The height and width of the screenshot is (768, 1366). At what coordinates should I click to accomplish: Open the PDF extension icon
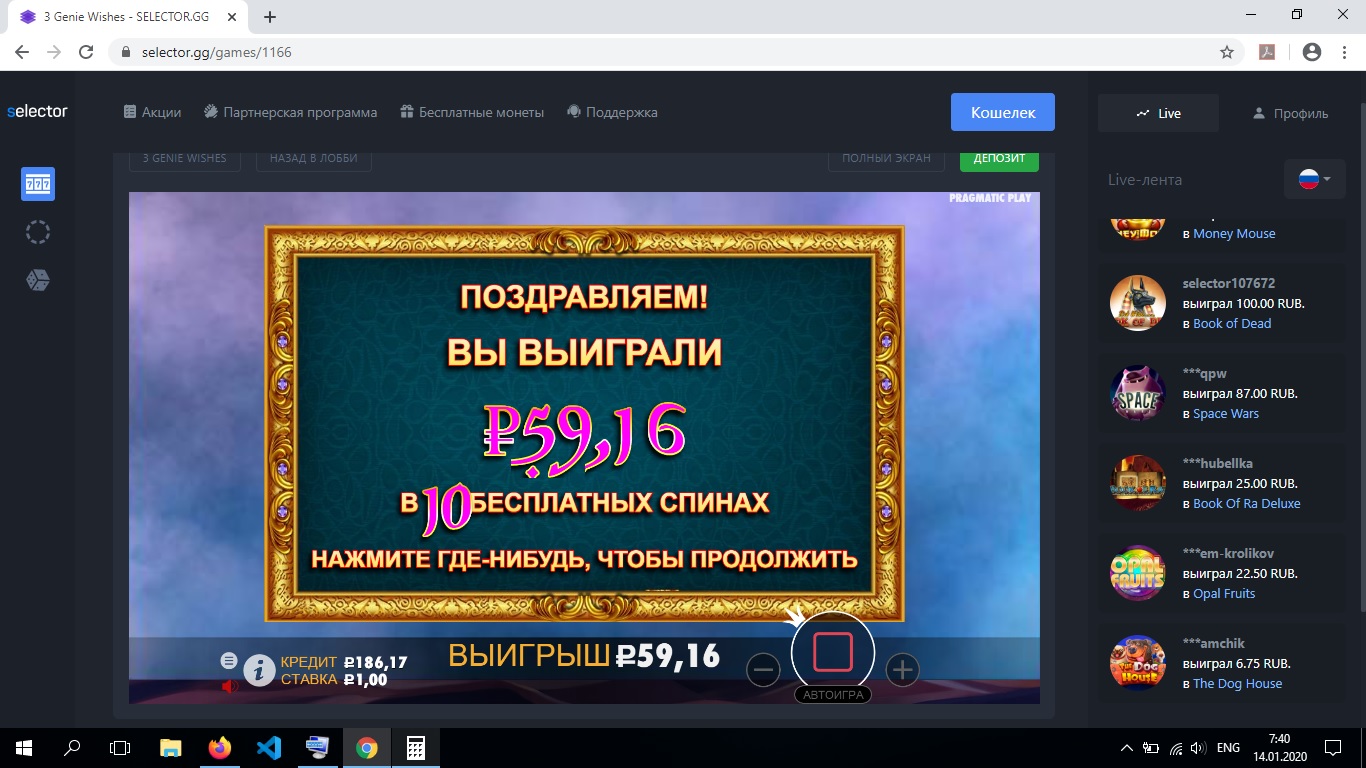1267,52
